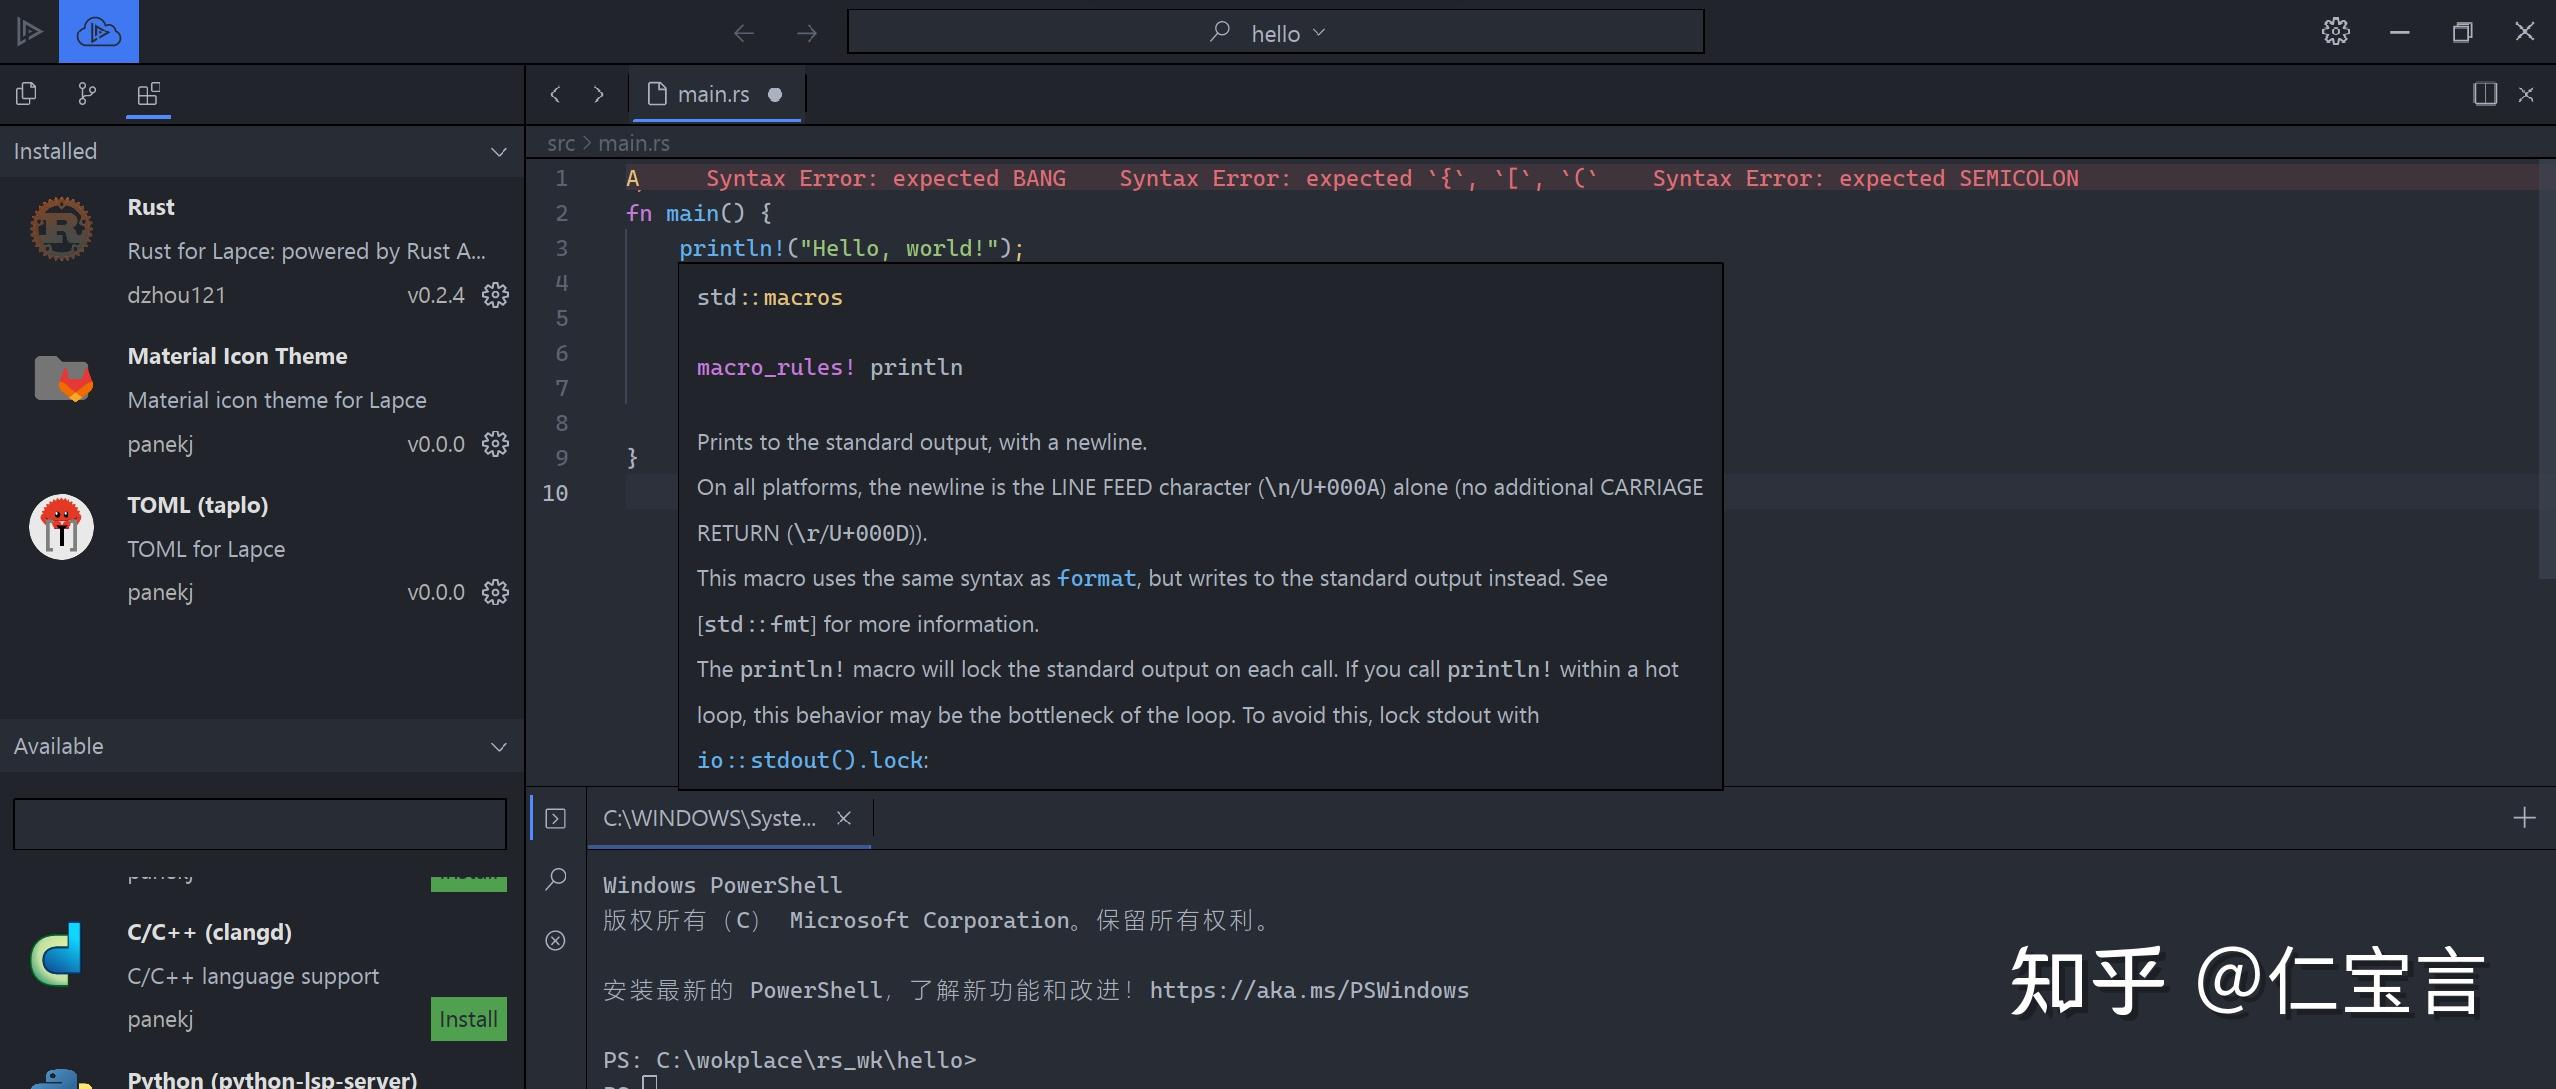Click the run and debug icon

[29, 32]
